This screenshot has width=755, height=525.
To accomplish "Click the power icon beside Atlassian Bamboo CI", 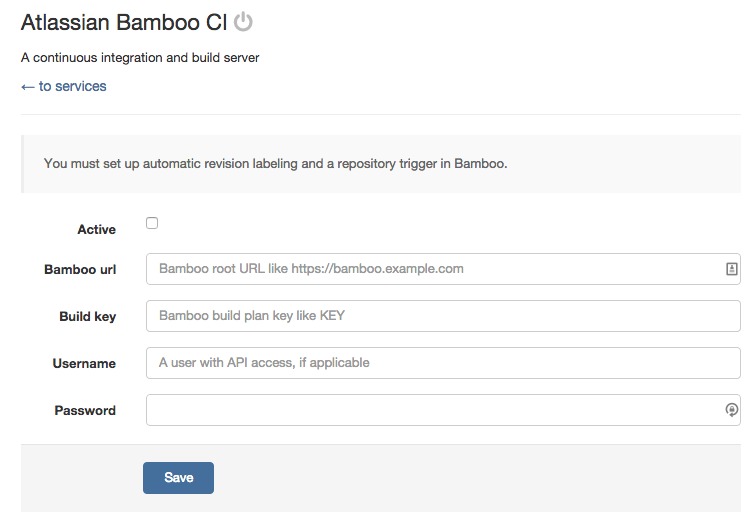I will point(243,22).
